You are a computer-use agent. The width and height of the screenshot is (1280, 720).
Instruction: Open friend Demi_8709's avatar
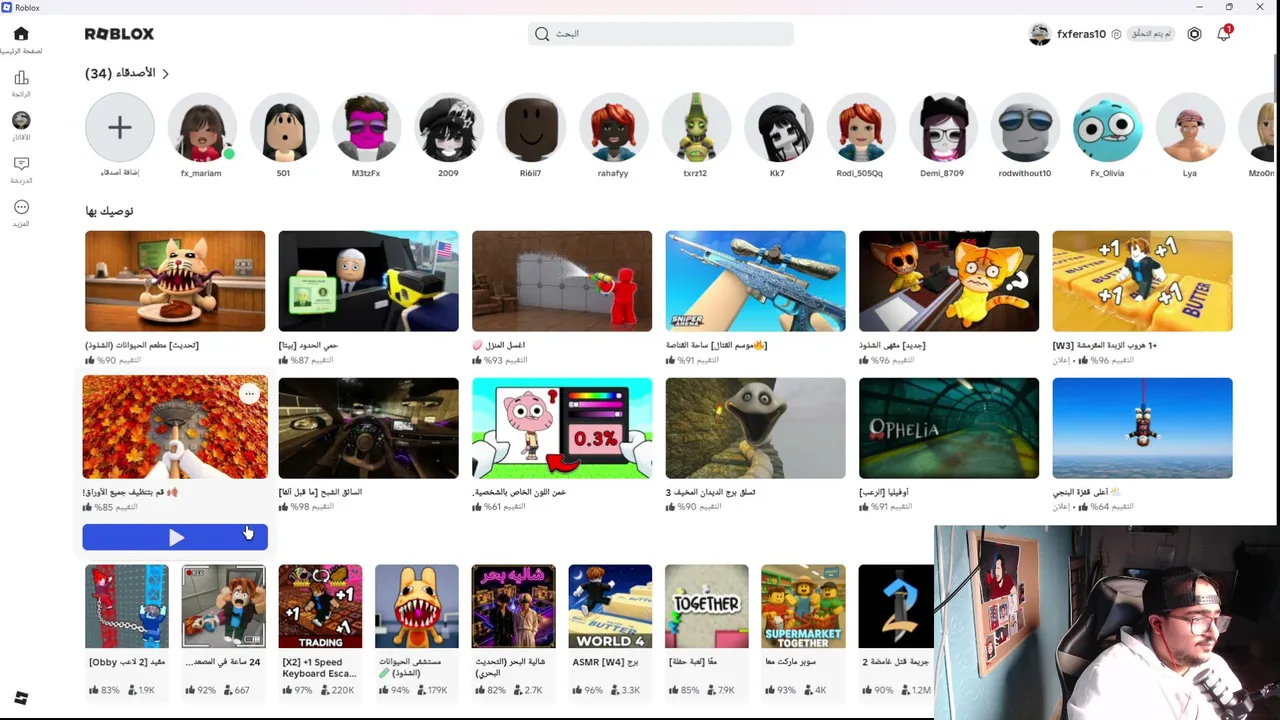943,127
